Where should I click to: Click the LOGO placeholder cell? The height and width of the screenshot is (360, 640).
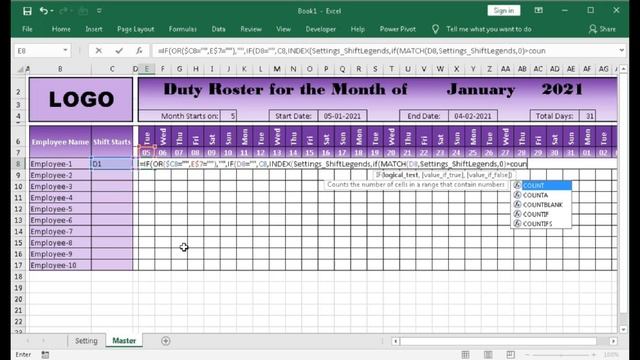81,100
